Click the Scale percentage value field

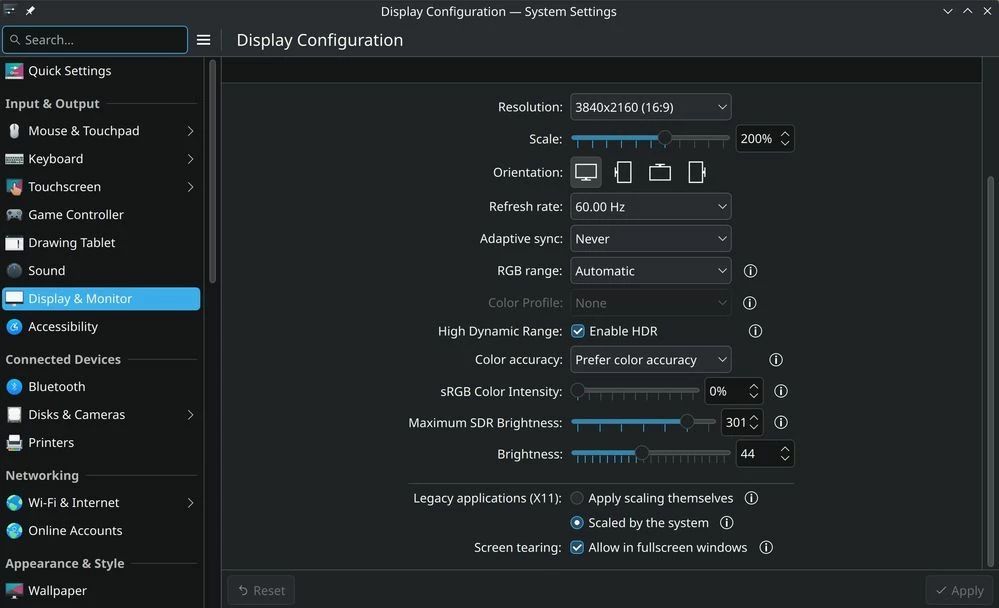757,139
